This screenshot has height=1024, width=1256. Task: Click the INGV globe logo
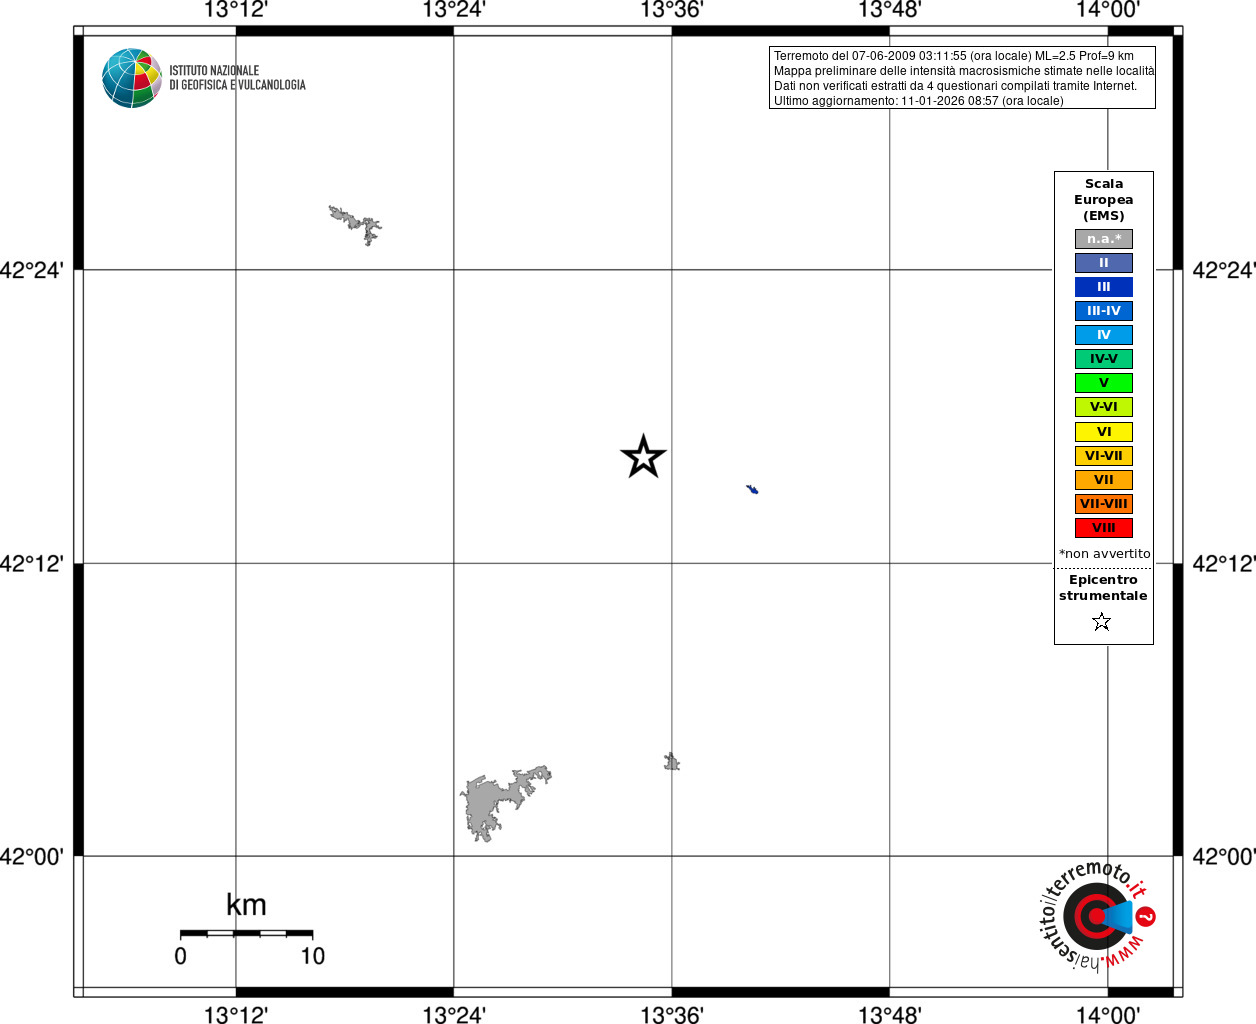[132, 78]
